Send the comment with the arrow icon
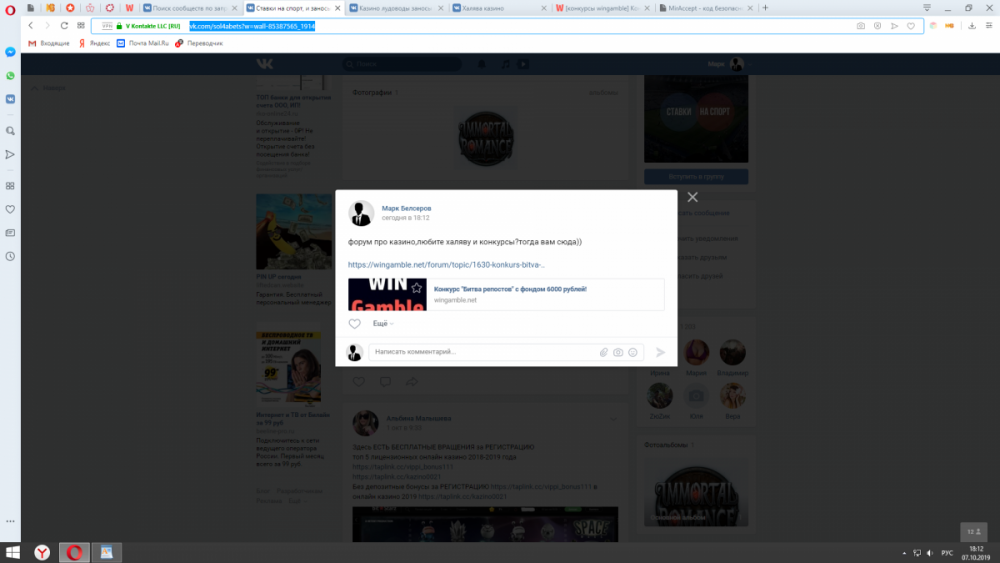 click(661, 352)
